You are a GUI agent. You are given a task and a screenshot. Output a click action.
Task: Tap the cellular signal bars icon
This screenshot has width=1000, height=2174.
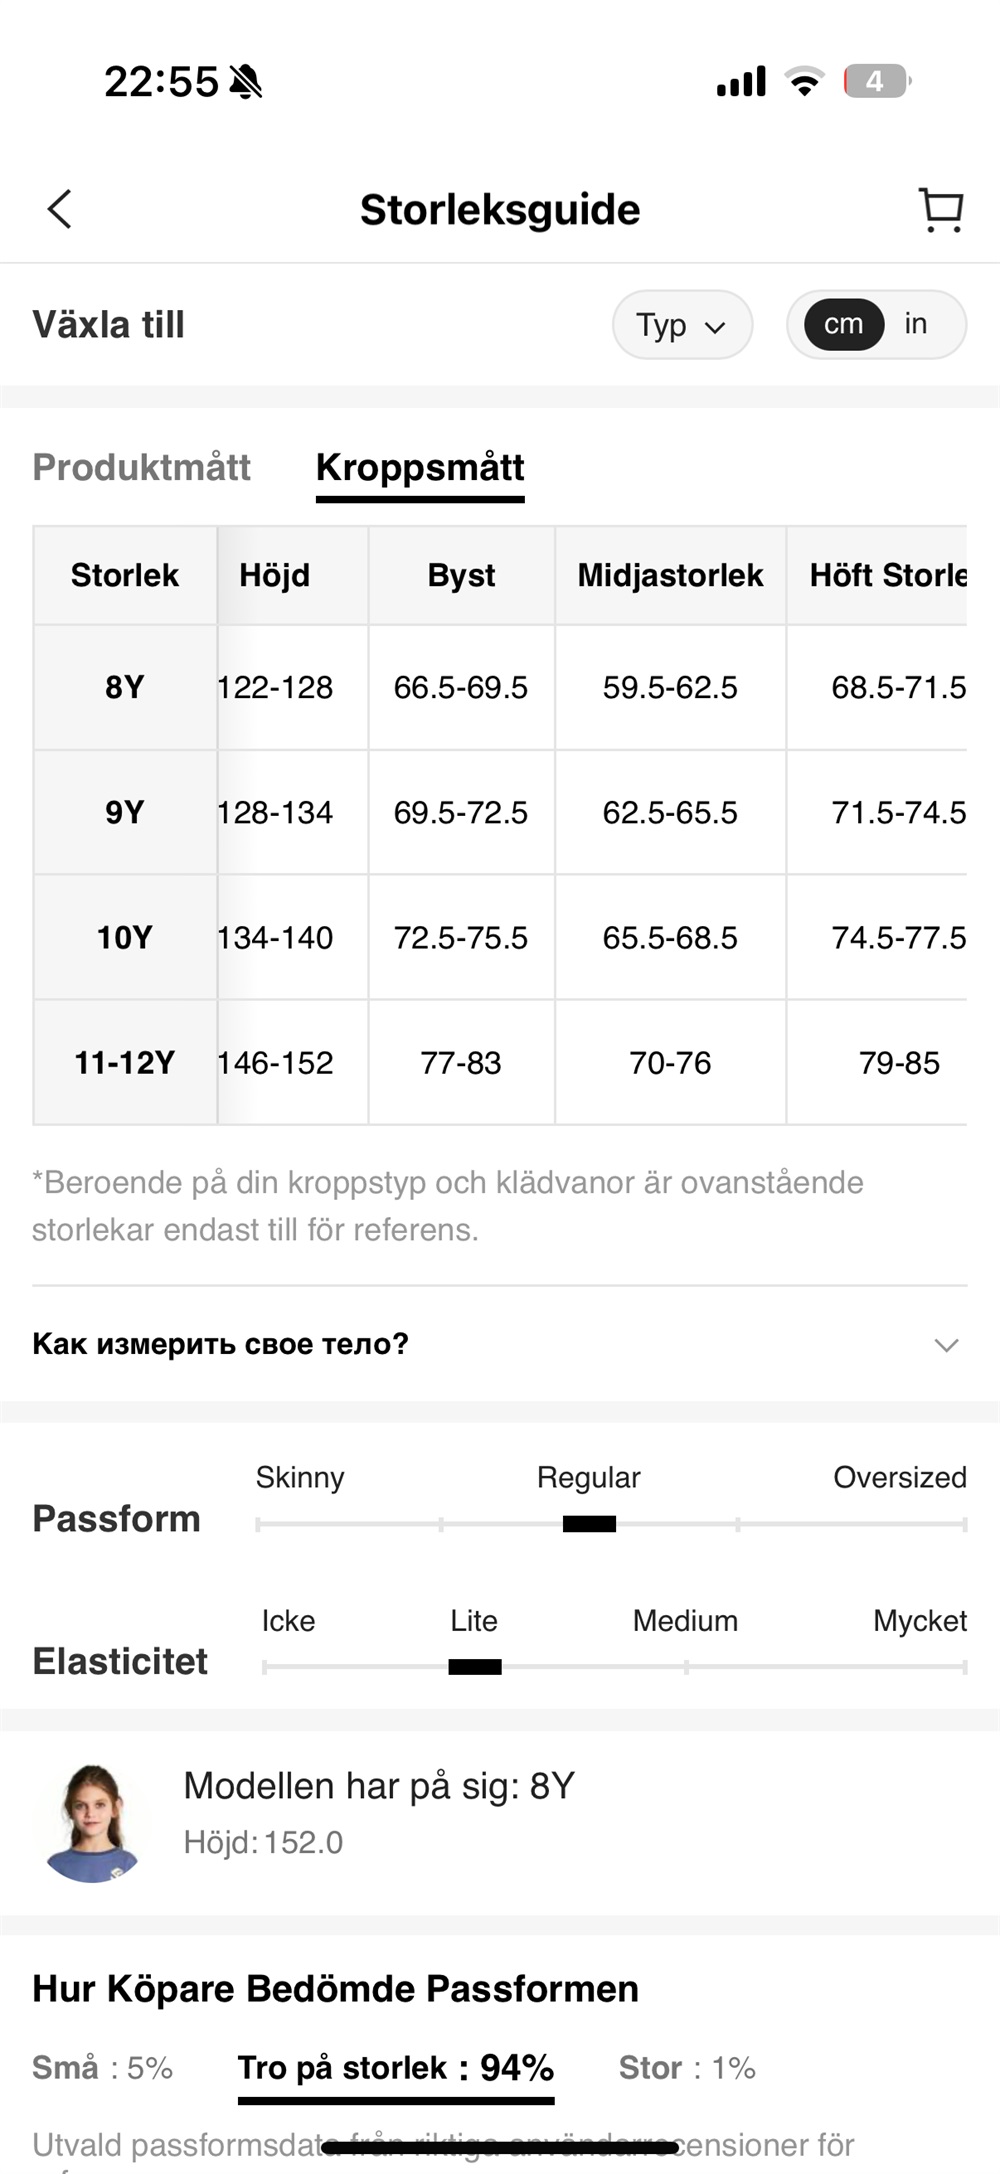741,81
